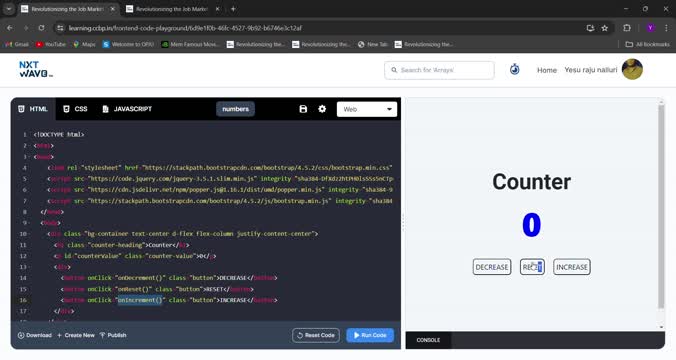Click the onIncrement() text on line 16
This screenshot has width=676, height=360.
tap(140, 300)
